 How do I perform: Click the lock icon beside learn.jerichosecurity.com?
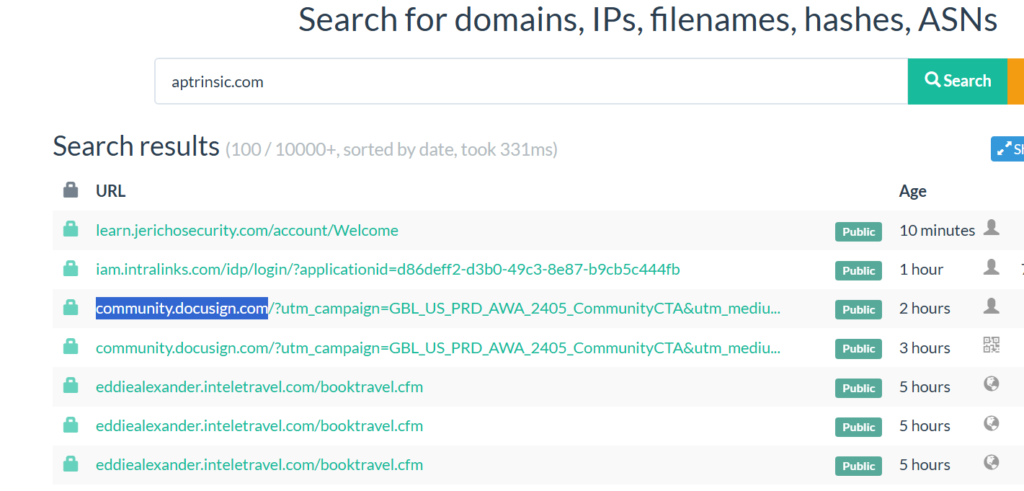coord(70,230)
